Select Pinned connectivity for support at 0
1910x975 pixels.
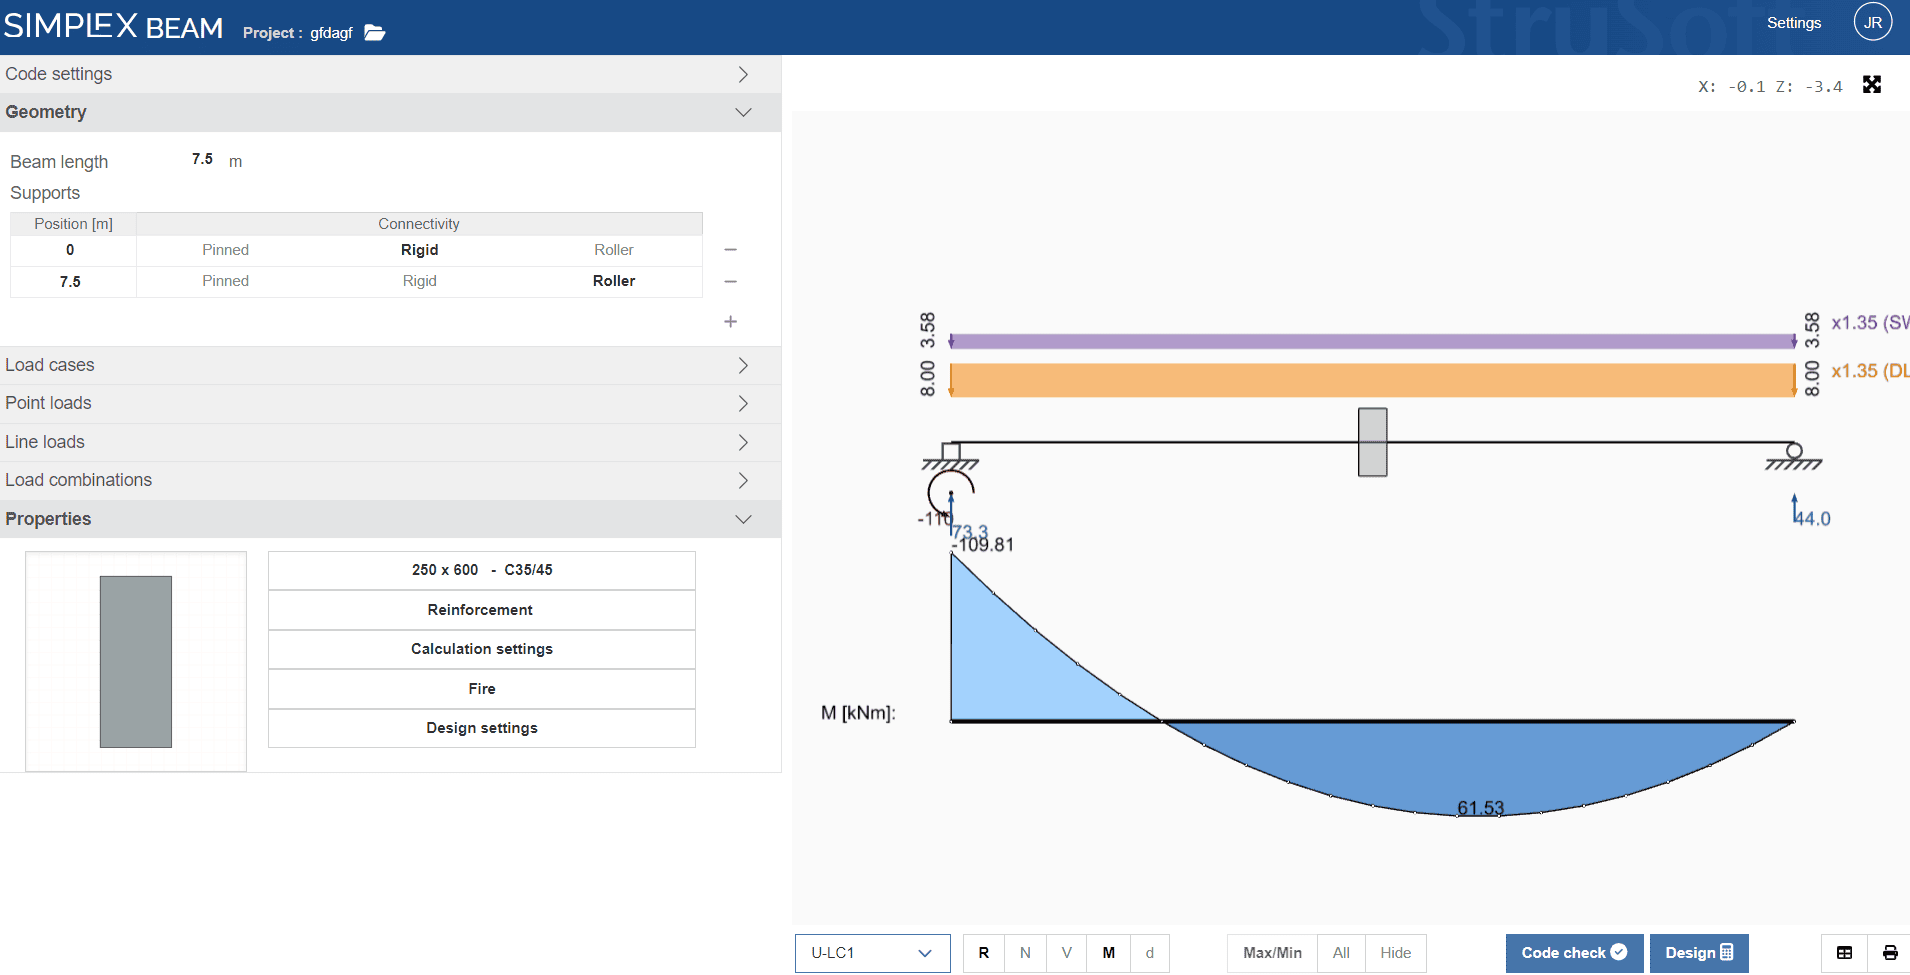point(225,249)
